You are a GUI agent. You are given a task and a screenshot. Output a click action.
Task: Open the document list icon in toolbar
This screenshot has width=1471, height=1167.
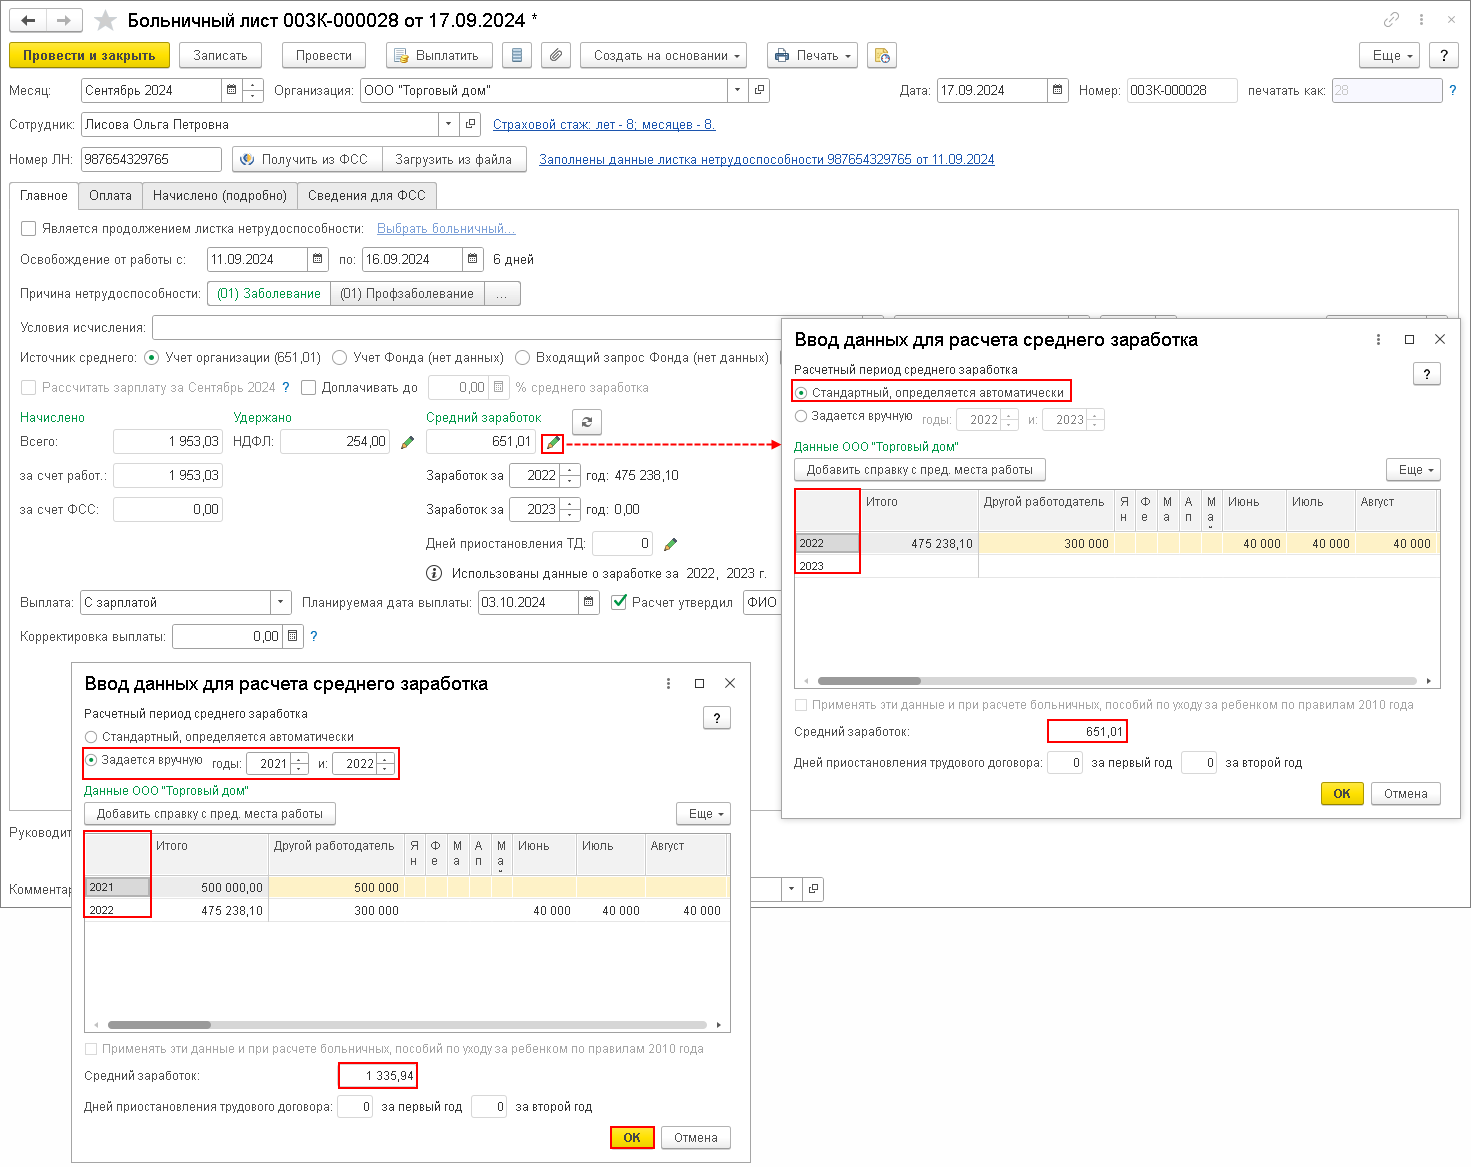click(516, 56)
